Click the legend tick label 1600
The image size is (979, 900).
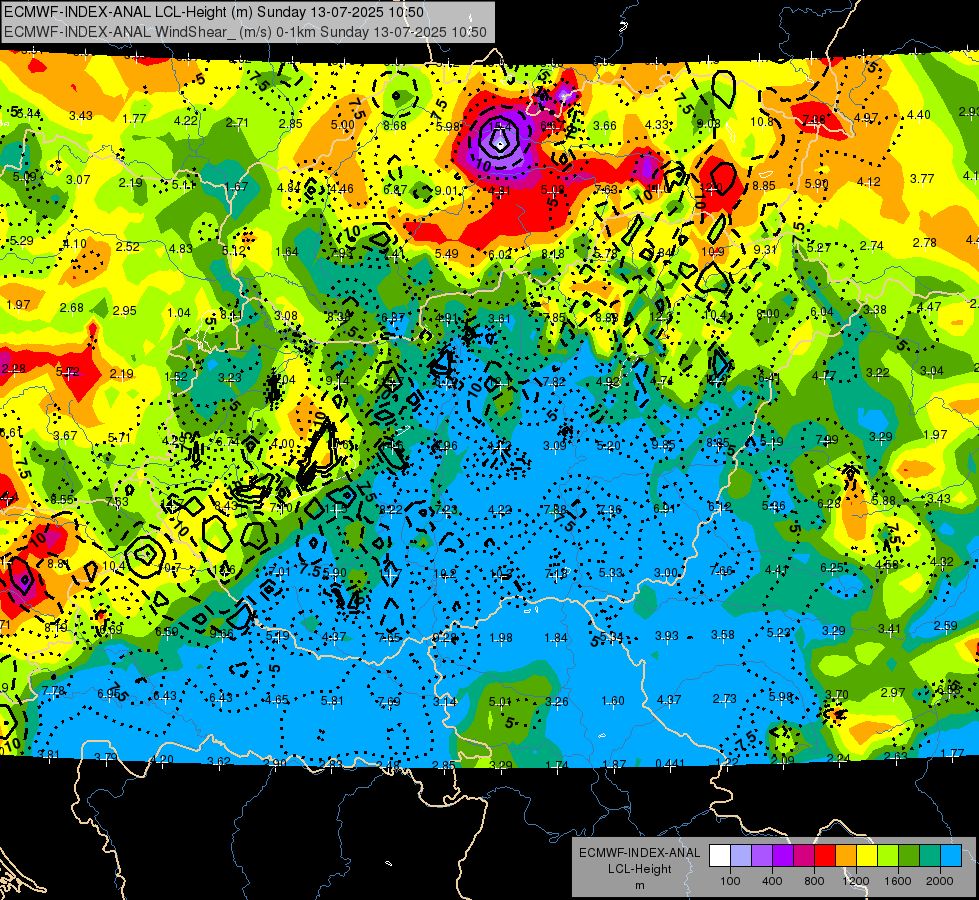pos(897,881)
